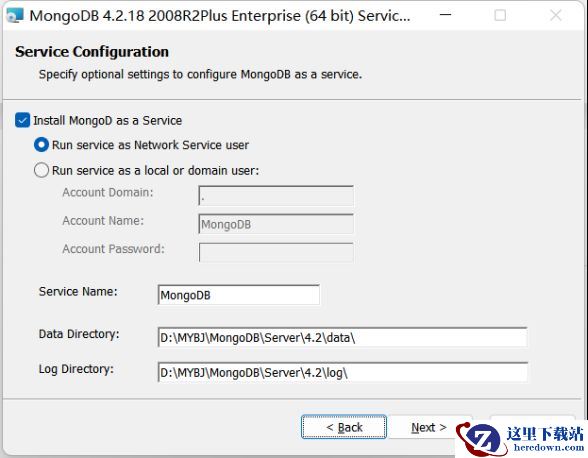
Task: Click the heredown.com watermark logo
Action: (521, 439)
